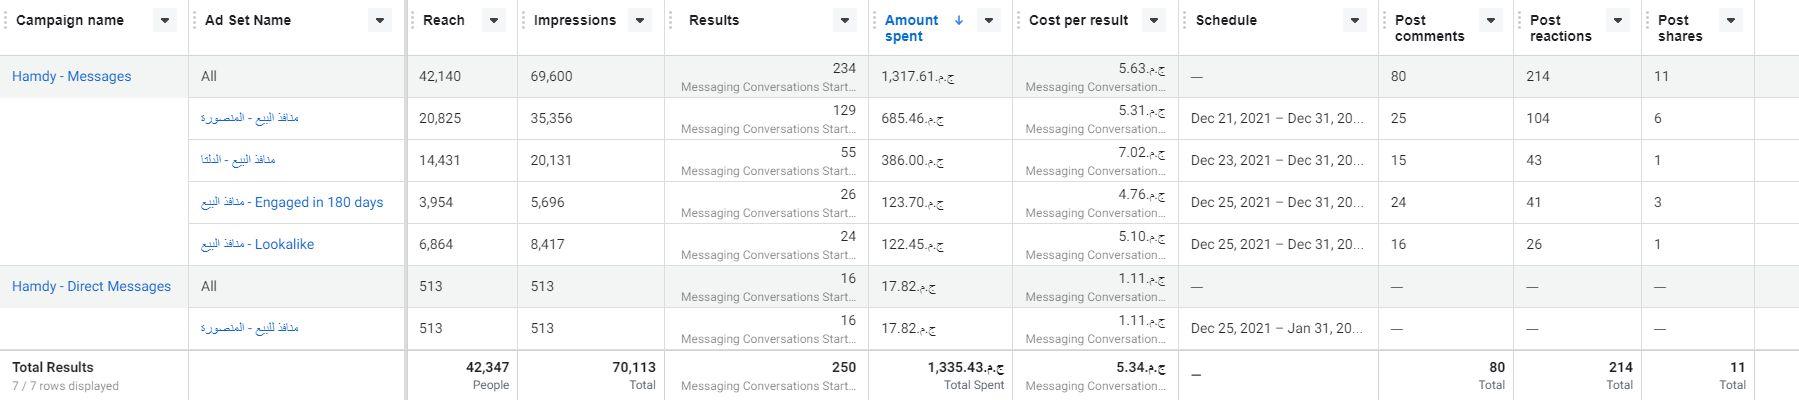Select the 1,317.61 amount spent cell
Screen dimensions: 1799x400
(x=917, y=76)
